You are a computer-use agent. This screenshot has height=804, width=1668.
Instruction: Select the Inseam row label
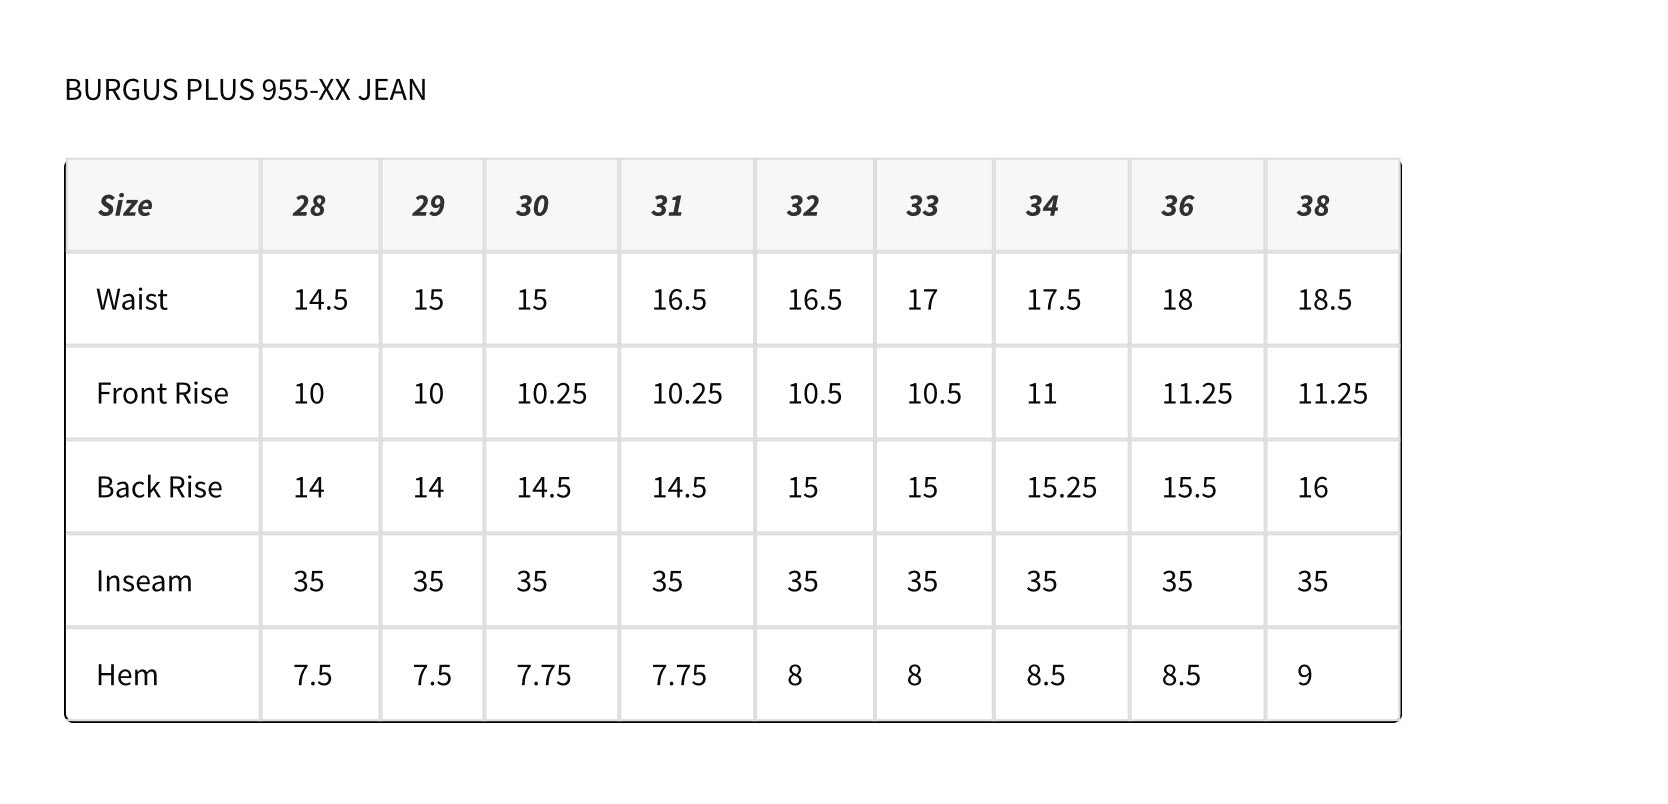(x=144, y=582)
